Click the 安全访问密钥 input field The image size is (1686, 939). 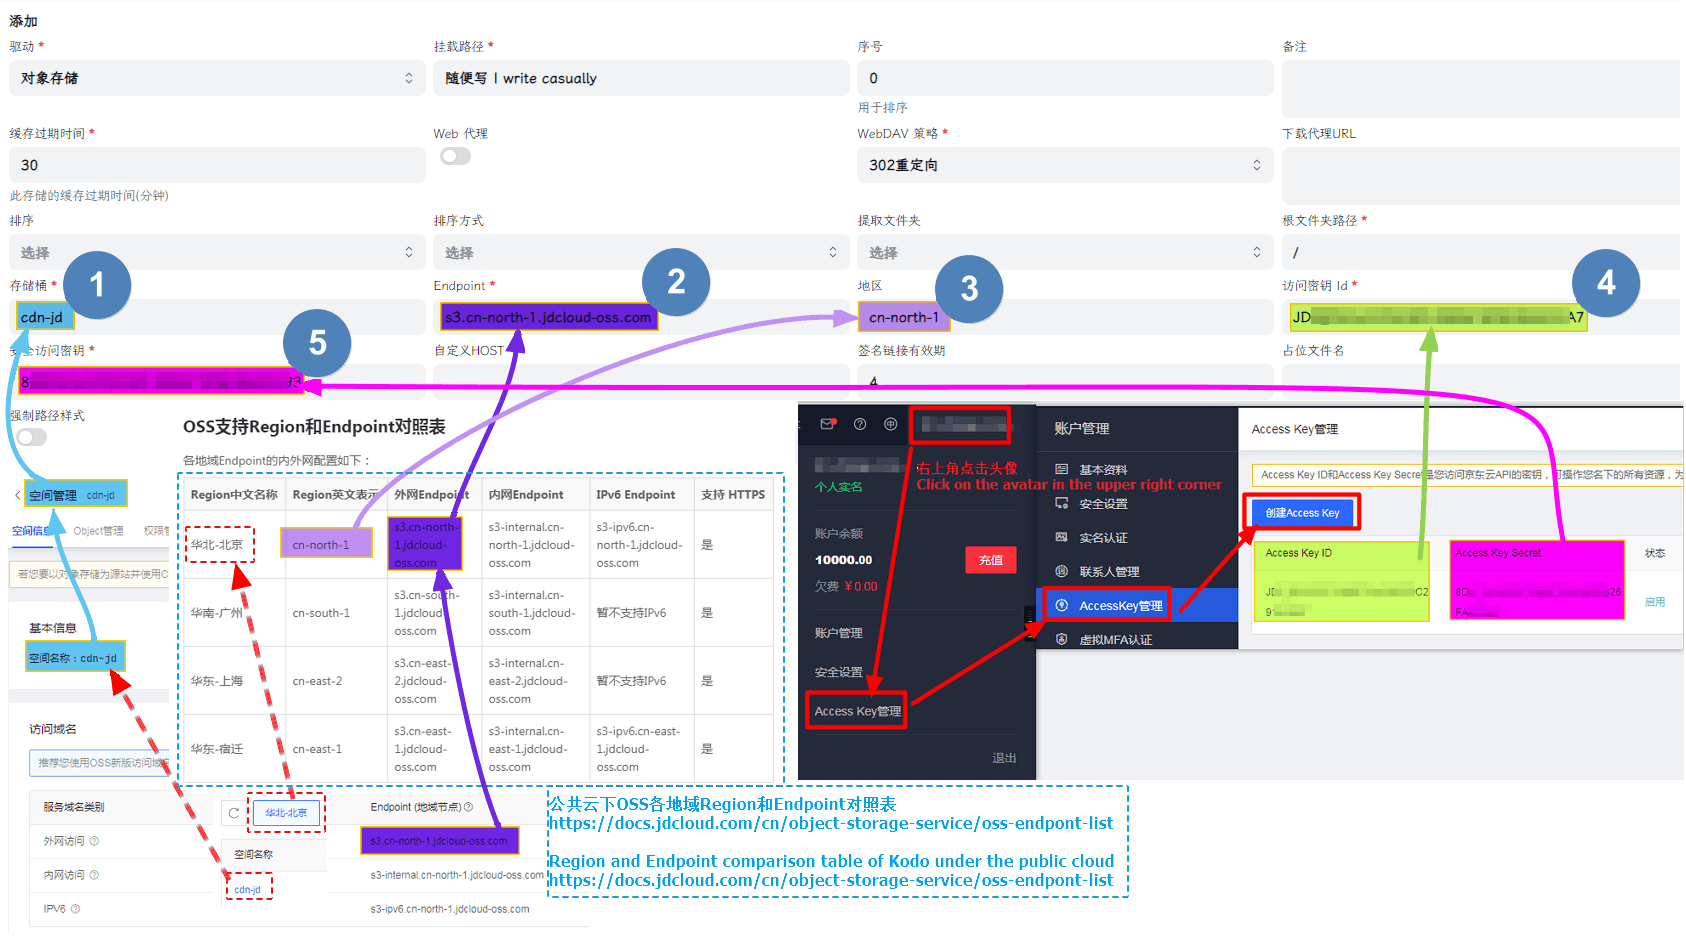(217, 382)
